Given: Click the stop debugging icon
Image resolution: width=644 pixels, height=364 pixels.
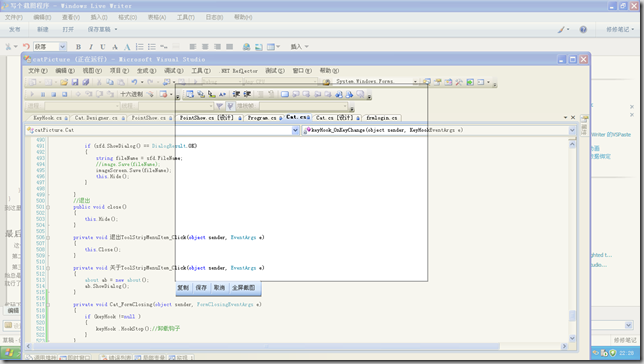Looking at the screenshot, I should point(53,94).
